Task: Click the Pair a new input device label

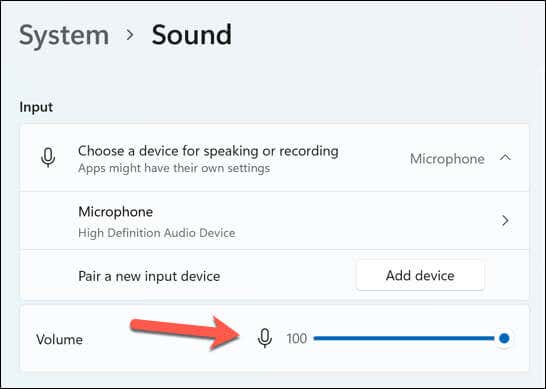Action: (149, 276)
